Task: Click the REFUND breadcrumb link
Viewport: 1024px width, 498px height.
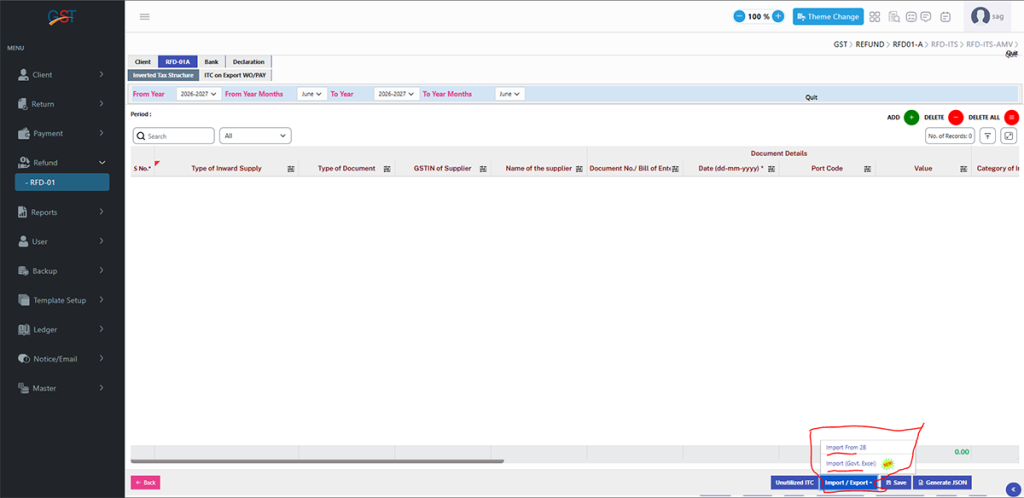Action: click(x=869, y=44)
